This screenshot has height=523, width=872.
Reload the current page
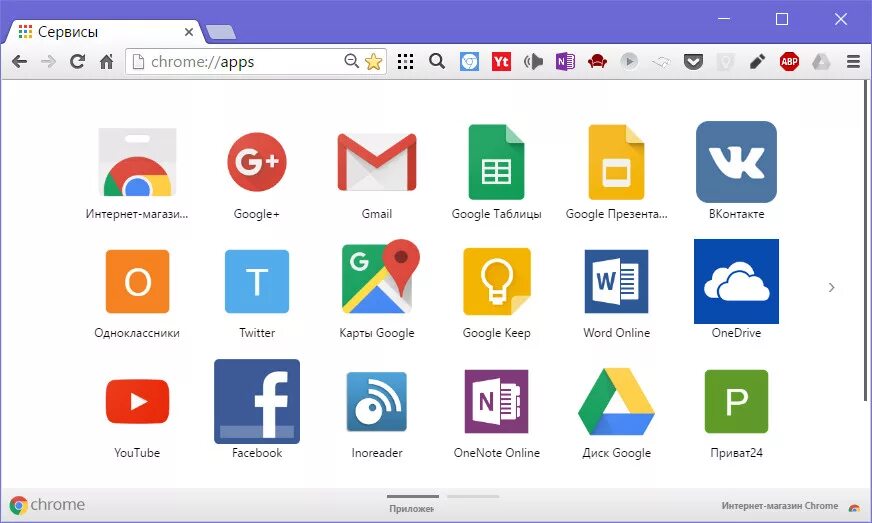click(77, 61)
